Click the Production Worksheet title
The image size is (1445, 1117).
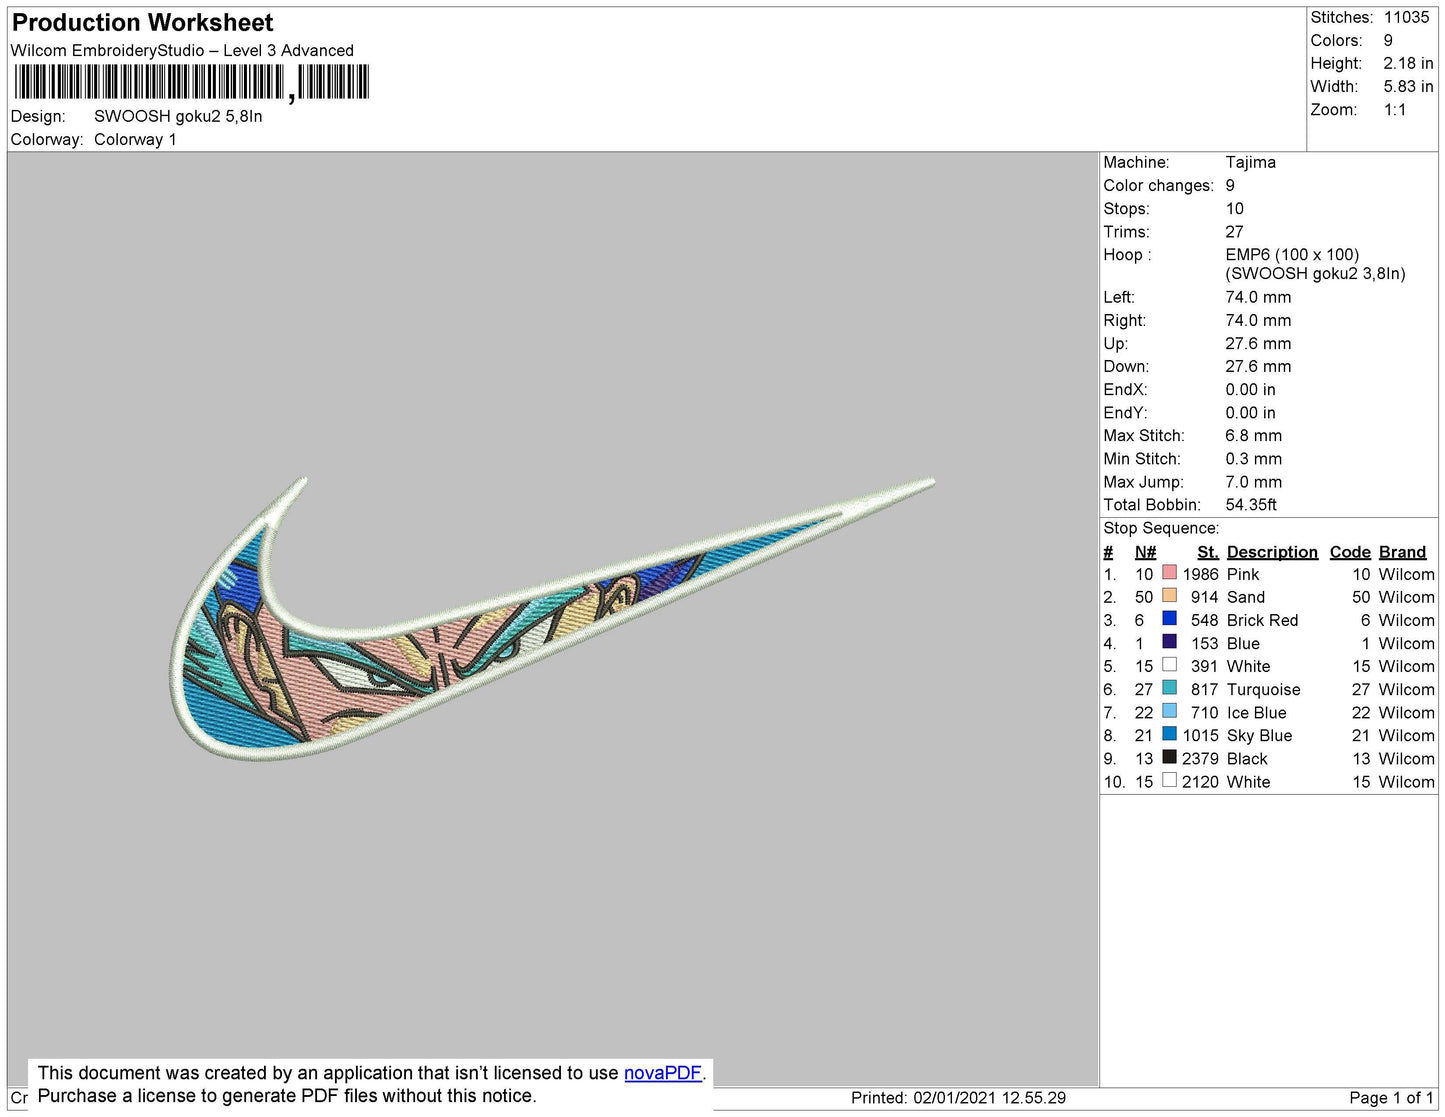142,23
